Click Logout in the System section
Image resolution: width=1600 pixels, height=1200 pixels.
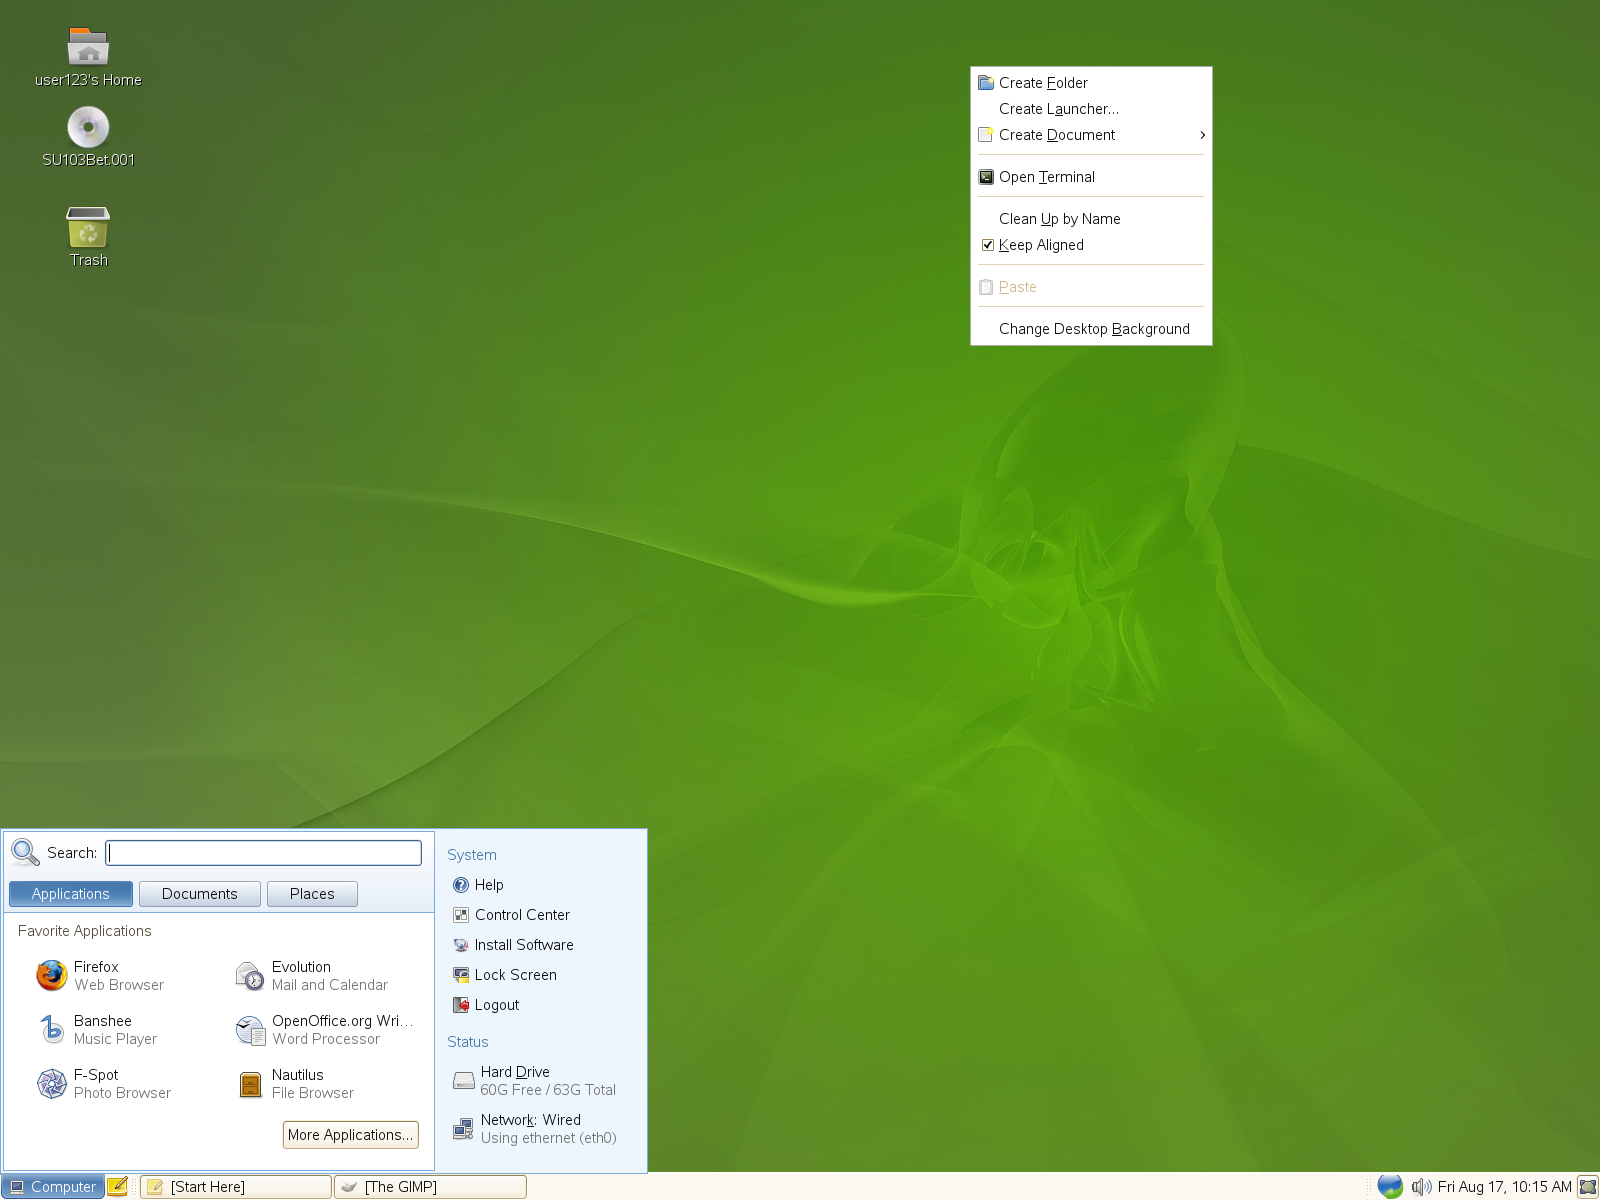point(496,1004)
